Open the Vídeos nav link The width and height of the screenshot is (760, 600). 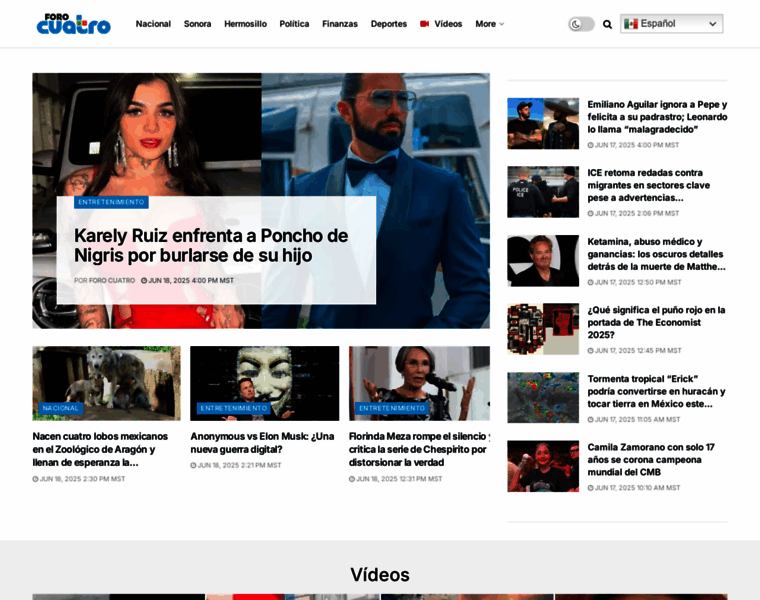(x=448, y=24)
